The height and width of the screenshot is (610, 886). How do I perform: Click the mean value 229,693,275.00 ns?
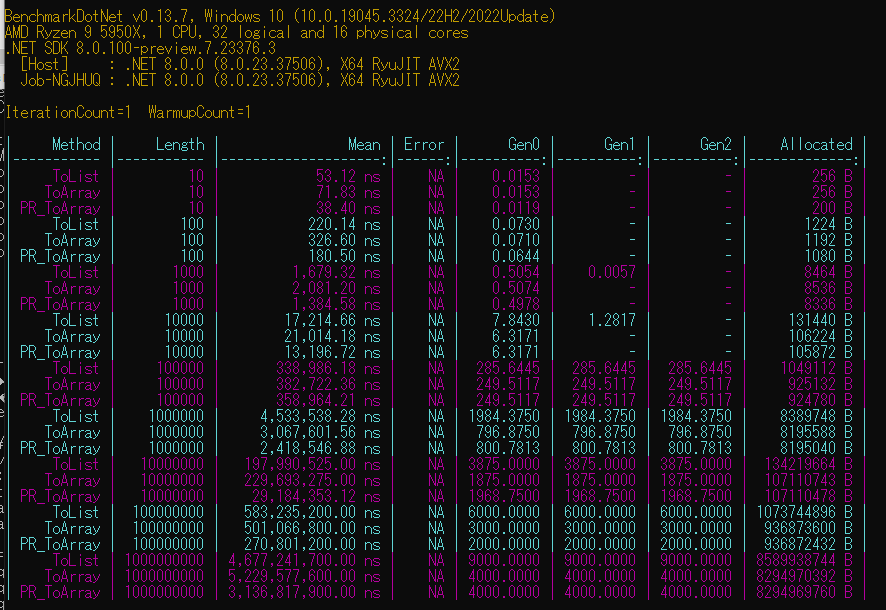pos(312,481)
